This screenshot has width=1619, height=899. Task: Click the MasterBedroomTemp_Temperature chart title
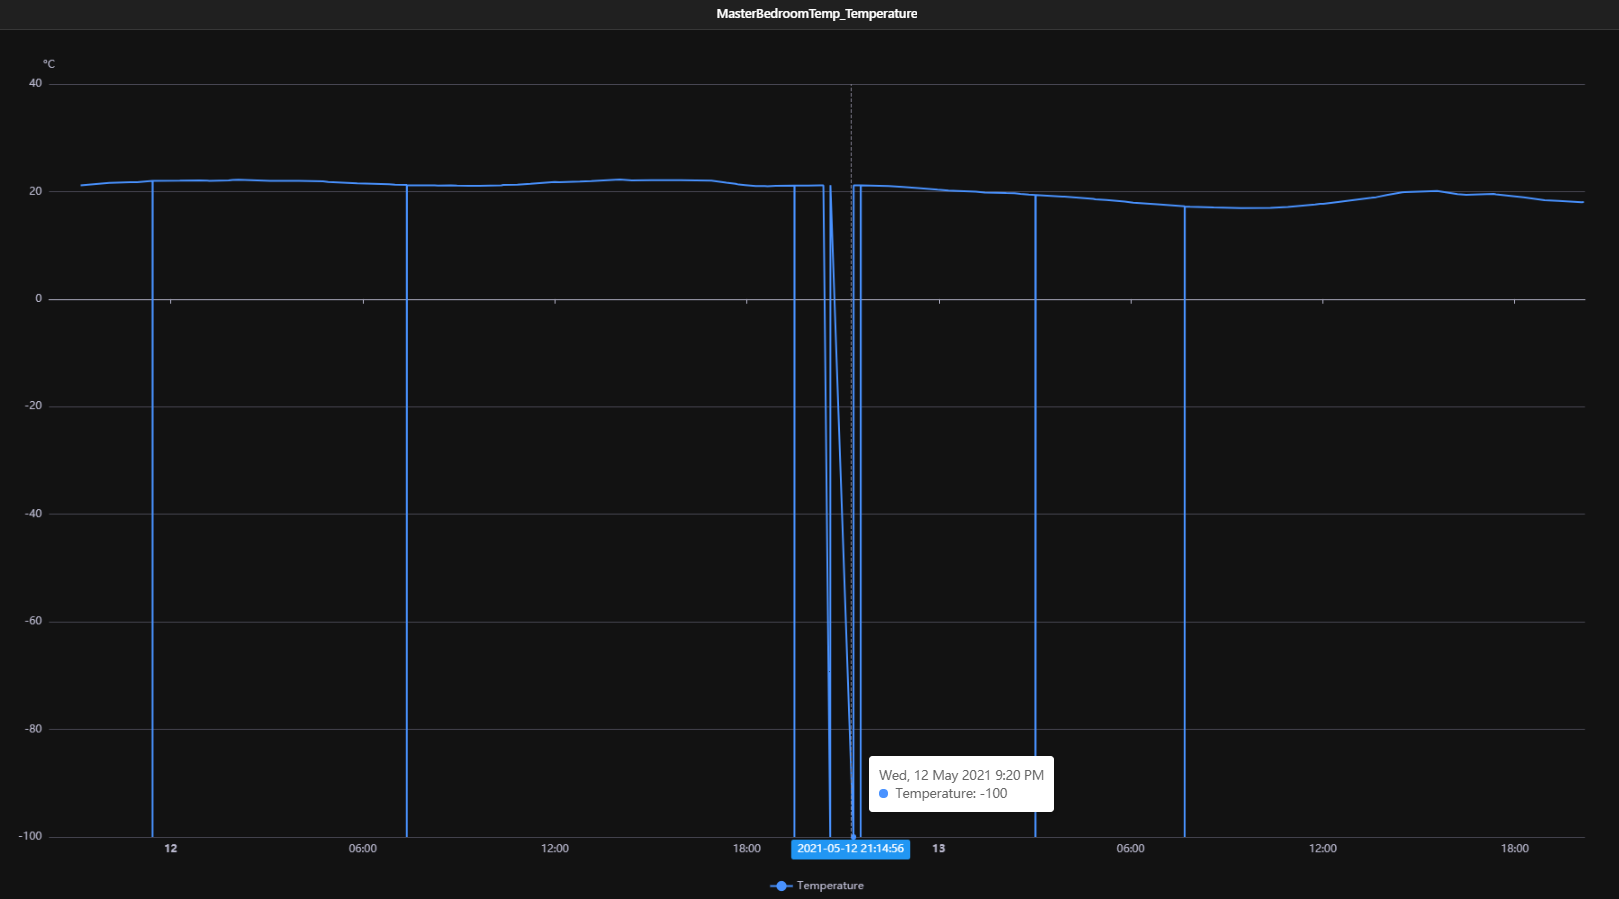816,14
